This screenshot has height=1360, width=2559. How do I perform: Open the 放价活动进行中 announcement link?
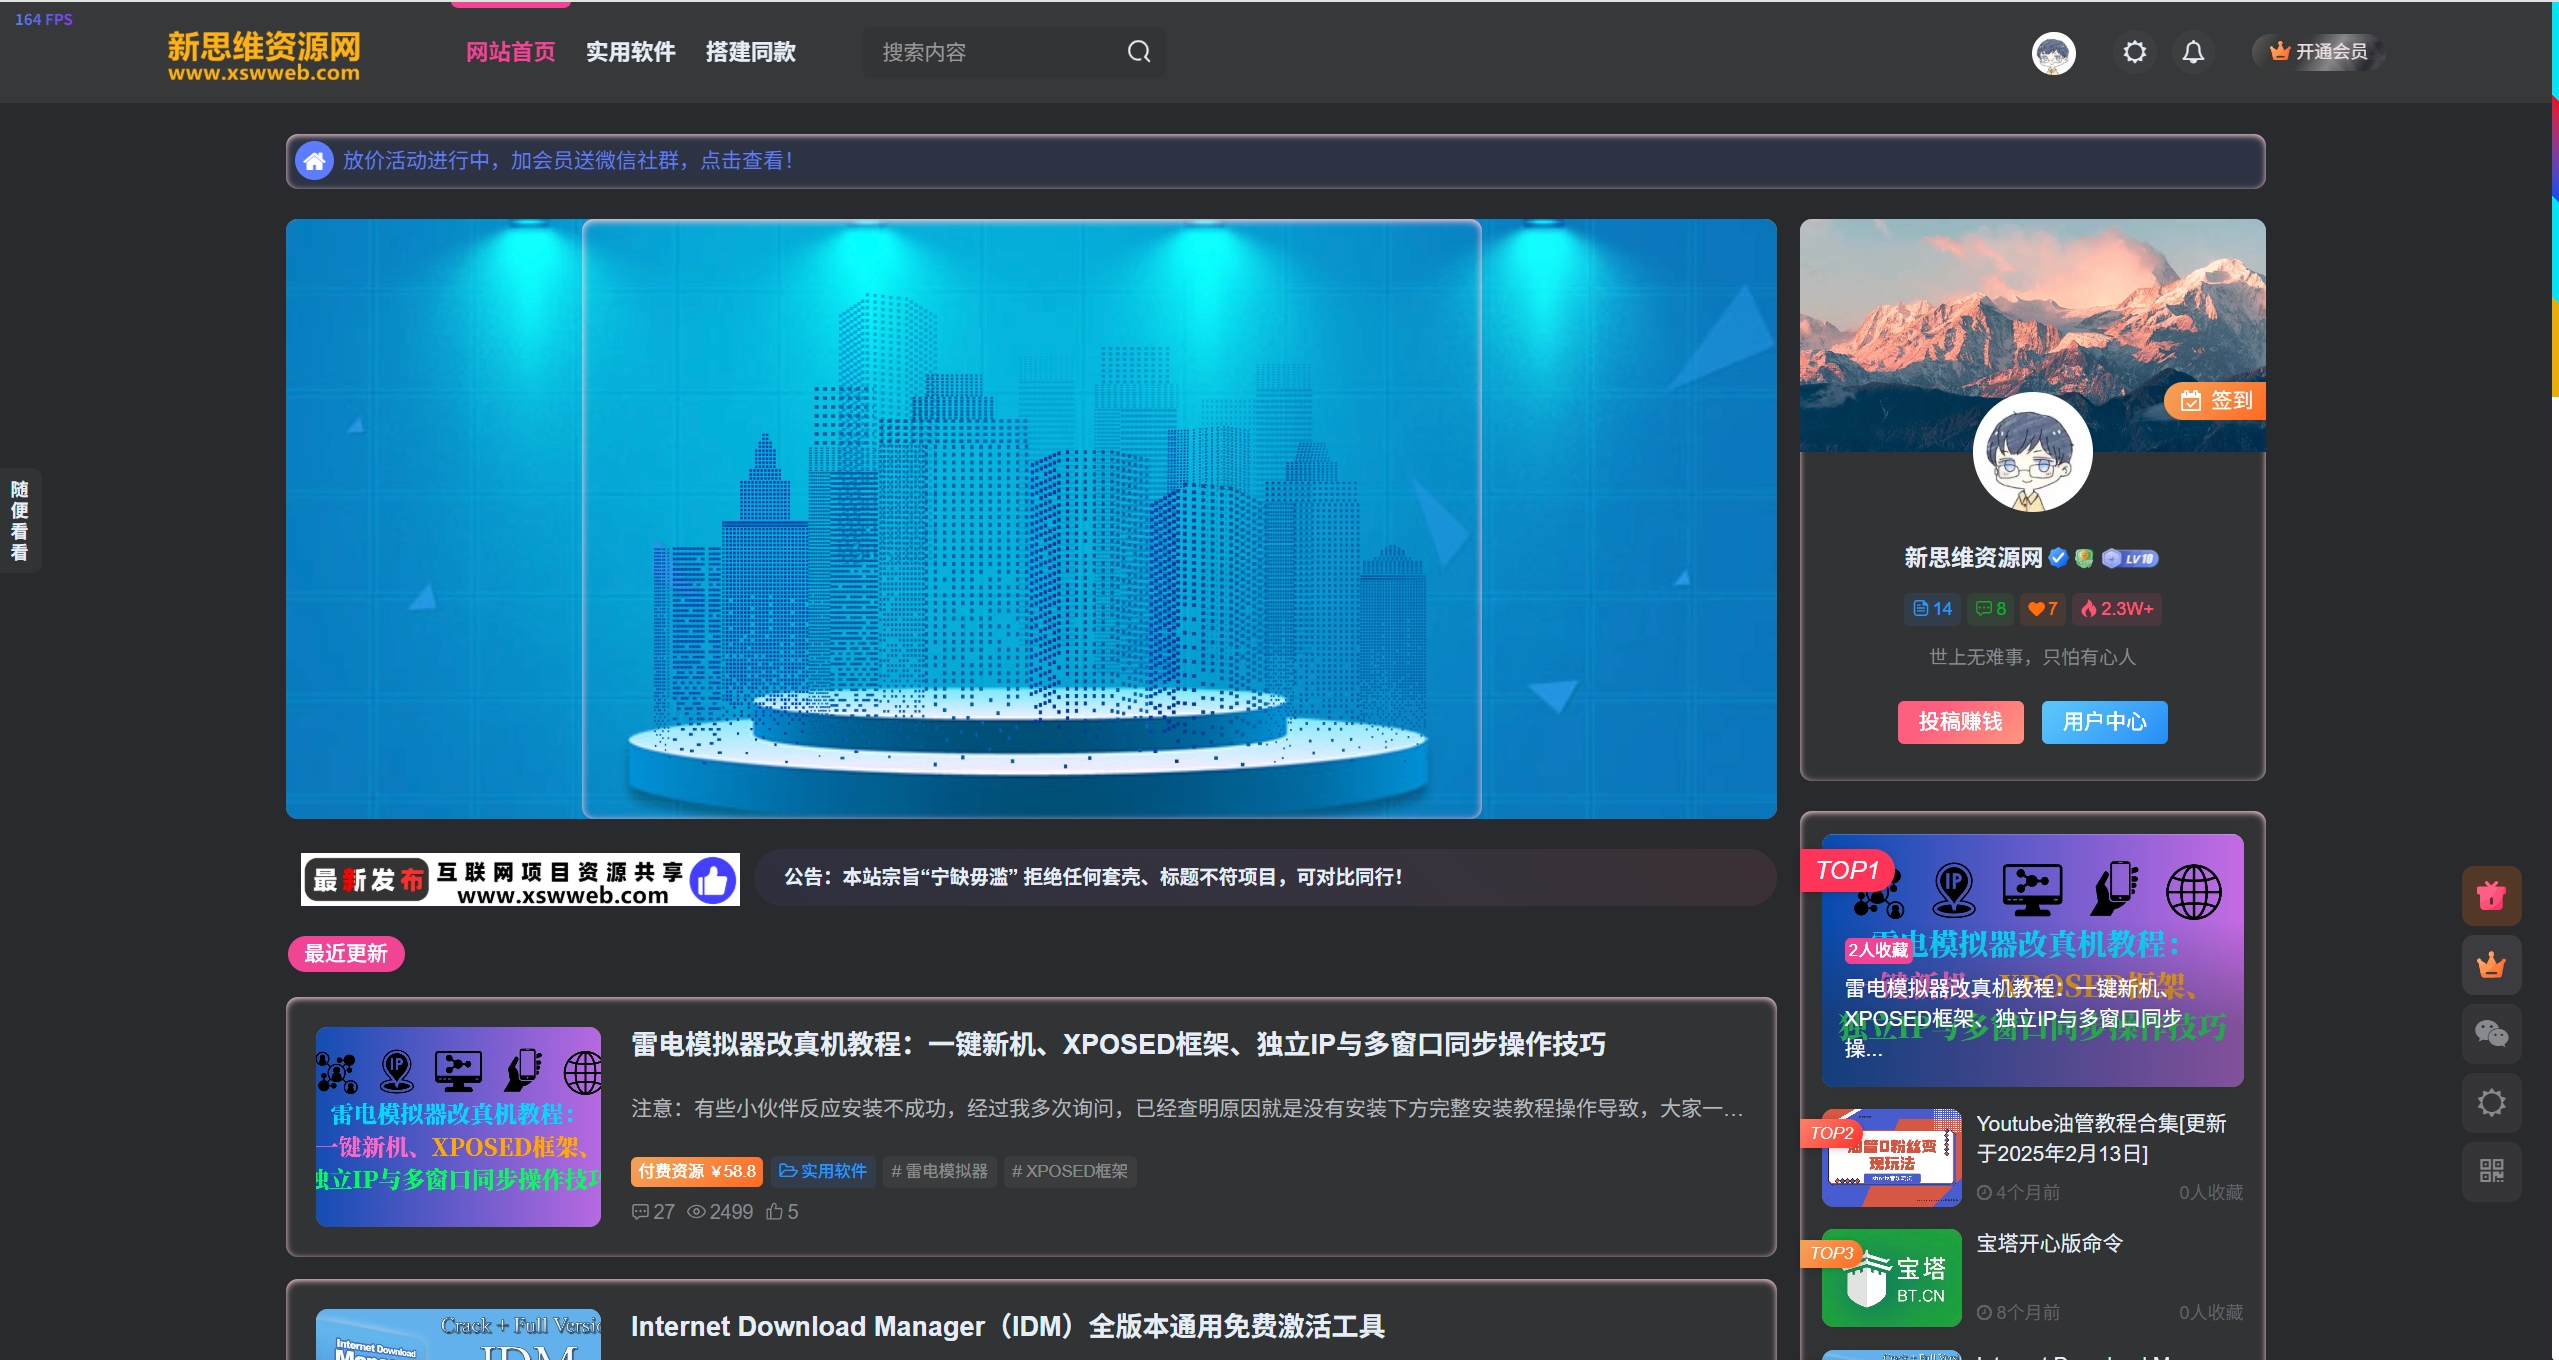point(568,161)
